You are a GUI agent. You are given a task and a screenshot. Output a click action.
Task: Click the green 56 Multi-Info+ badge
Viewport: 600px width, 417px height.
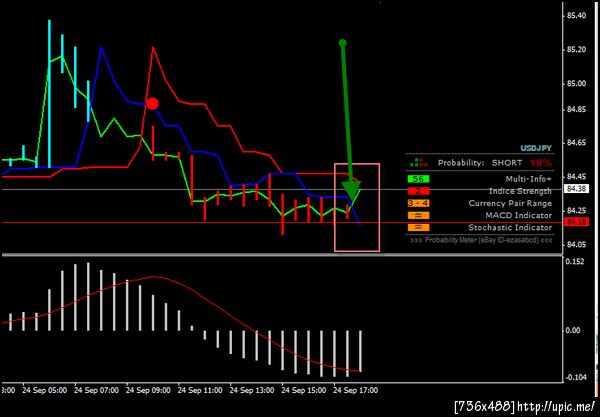(418, 179)
